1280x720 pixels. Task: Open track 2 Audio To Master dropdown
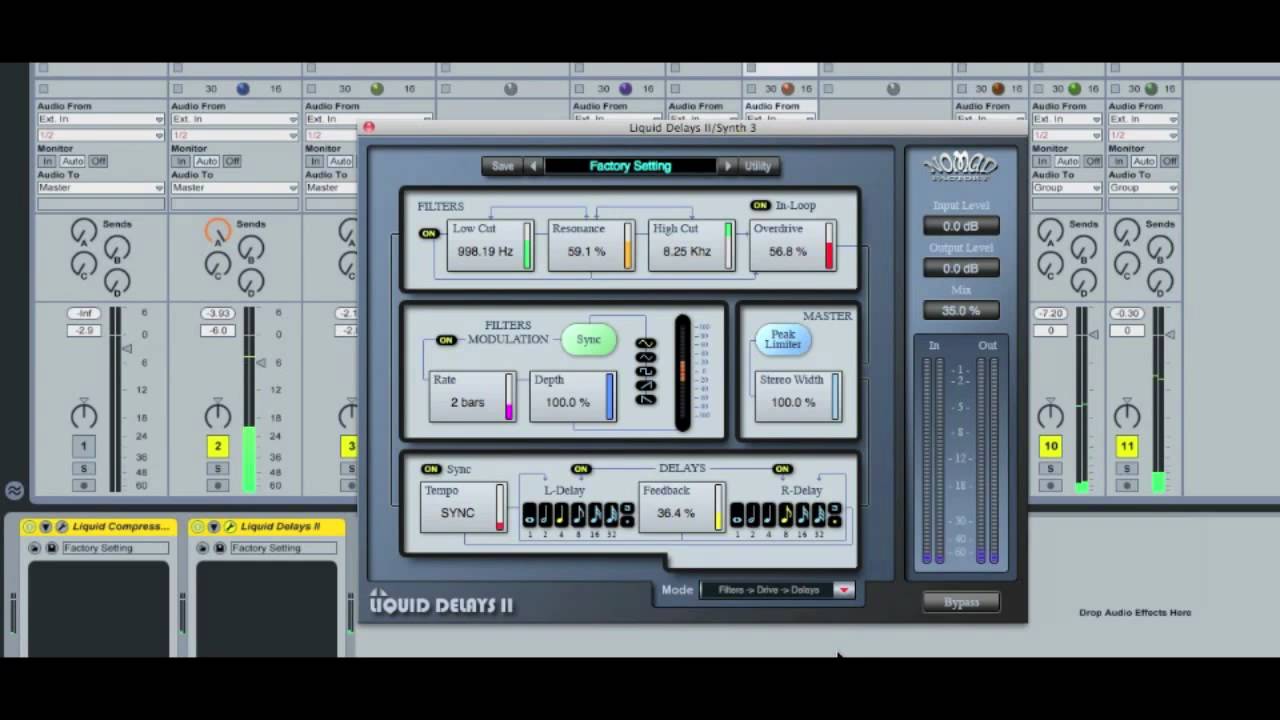[234, 187]
